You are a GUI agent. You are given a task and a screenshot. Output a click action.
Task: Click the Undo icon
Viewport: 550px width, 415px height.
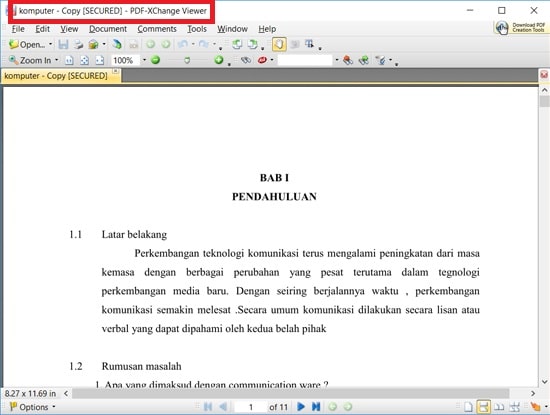[183, 44]
